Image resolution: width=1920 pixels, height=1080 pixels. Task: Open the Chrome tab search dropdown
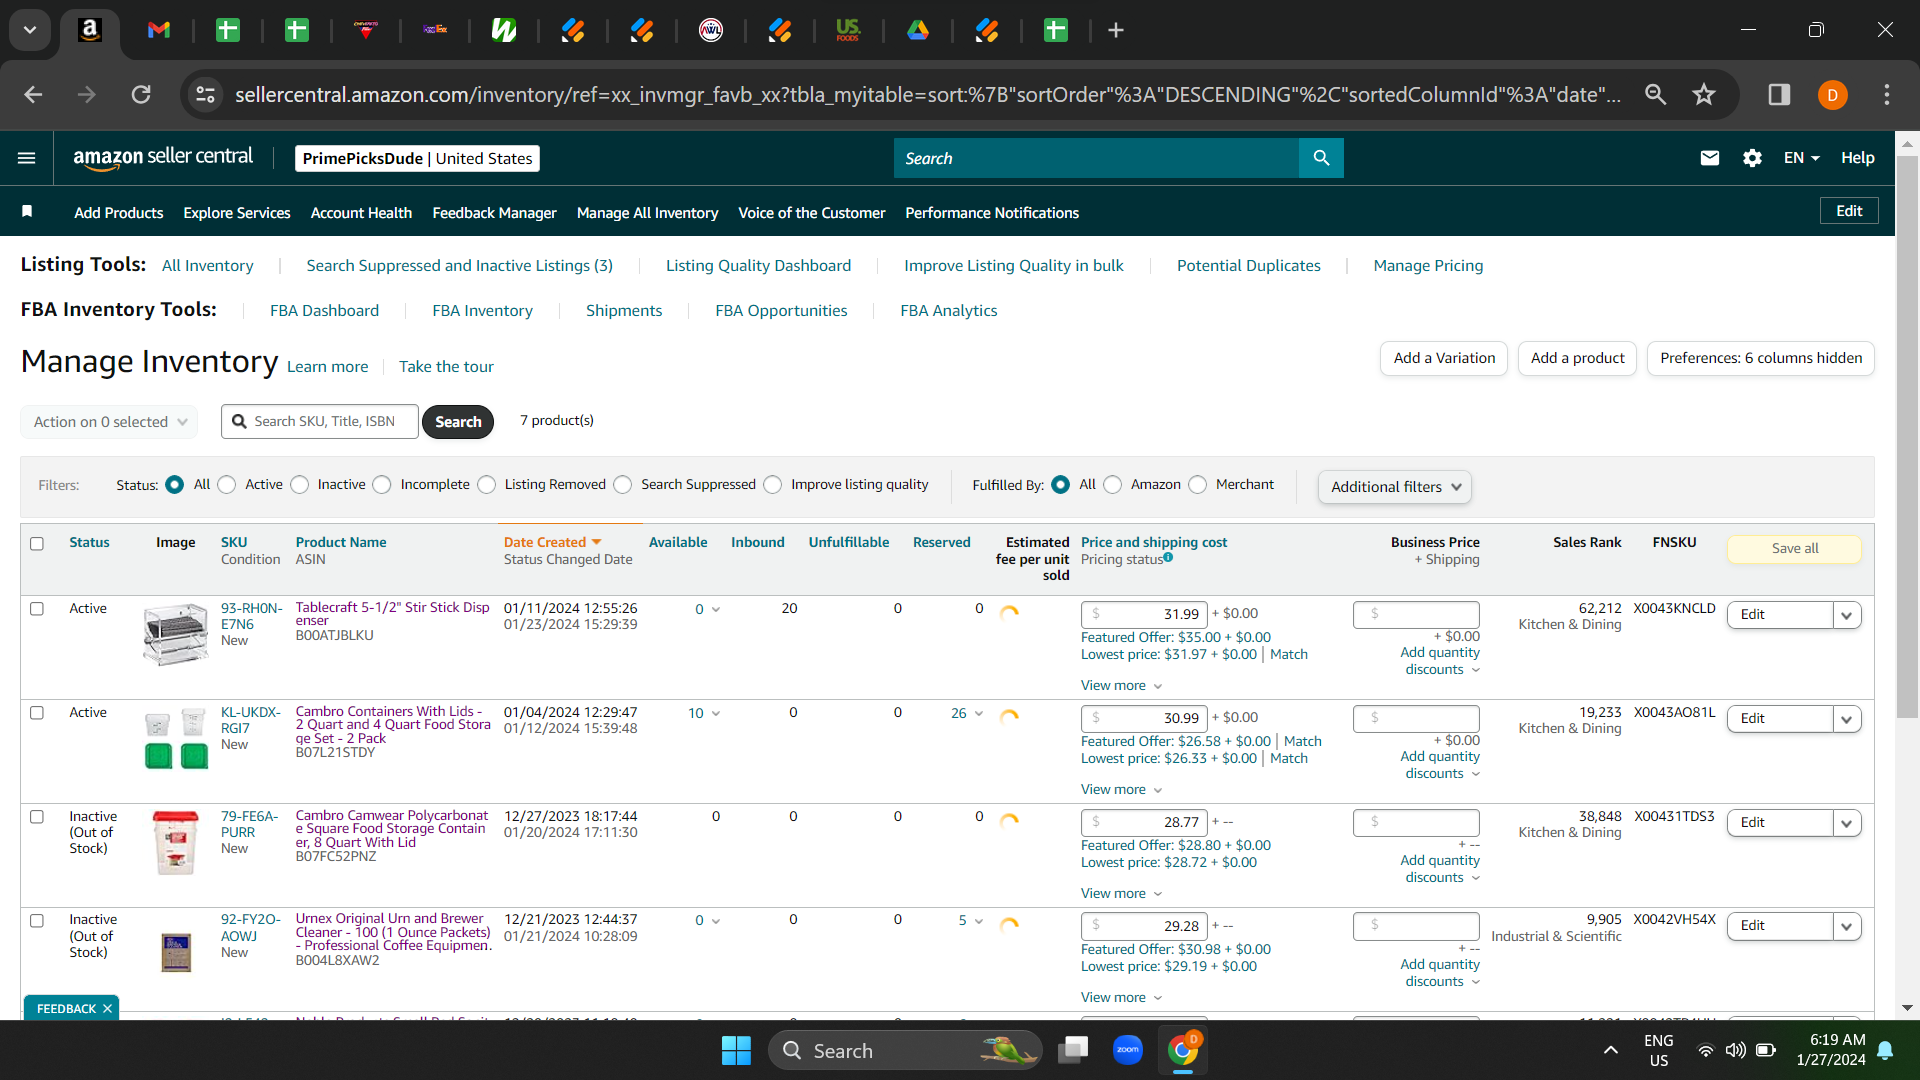(x=30, y=30)
